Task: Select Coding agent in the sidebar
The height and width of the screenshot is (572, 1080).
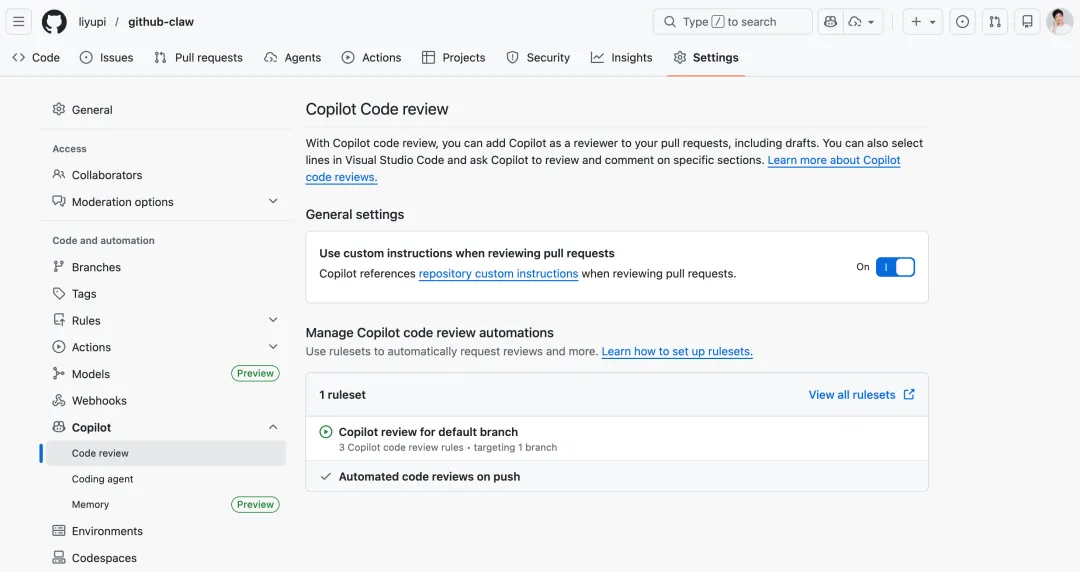Action: tap(103, 479)
